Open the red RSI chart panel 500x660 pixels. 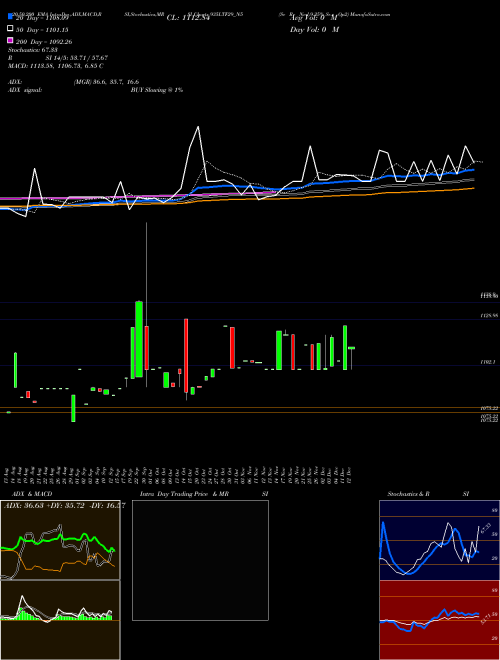439,620
